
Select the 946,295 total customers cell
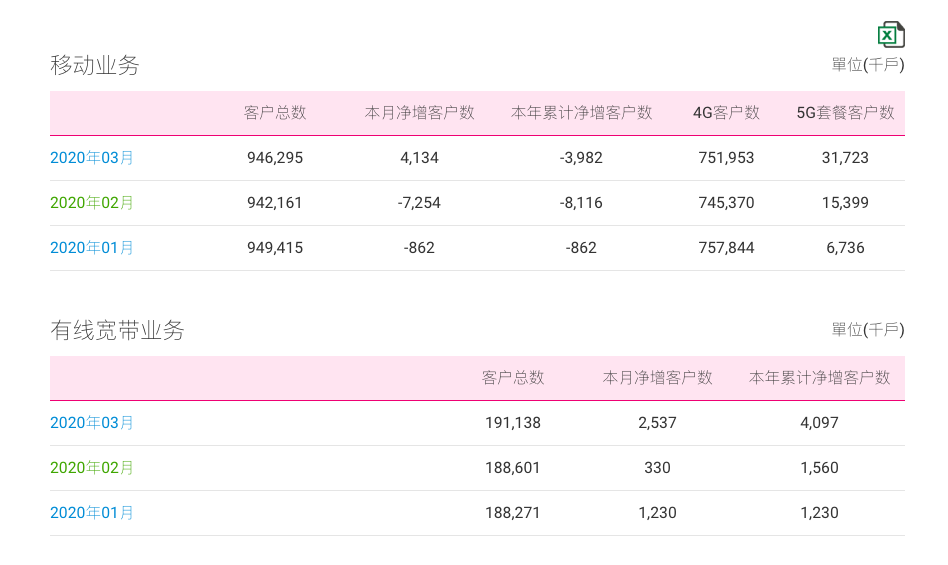point(275,158)
